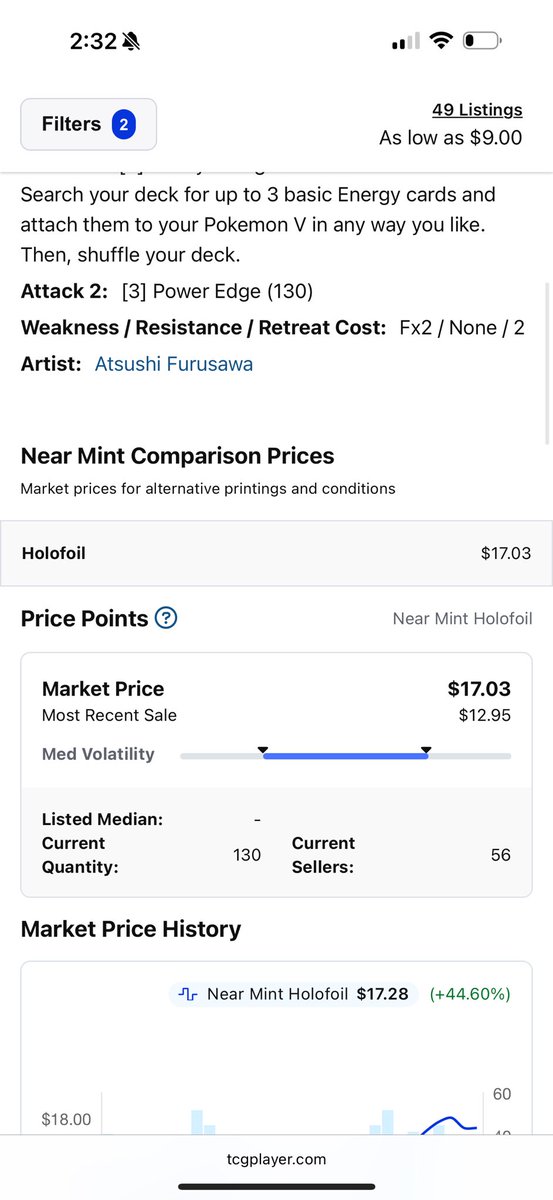553x1200 pixels.
Task: Click the step-line icon in chart legend
Action: [188, 994]
